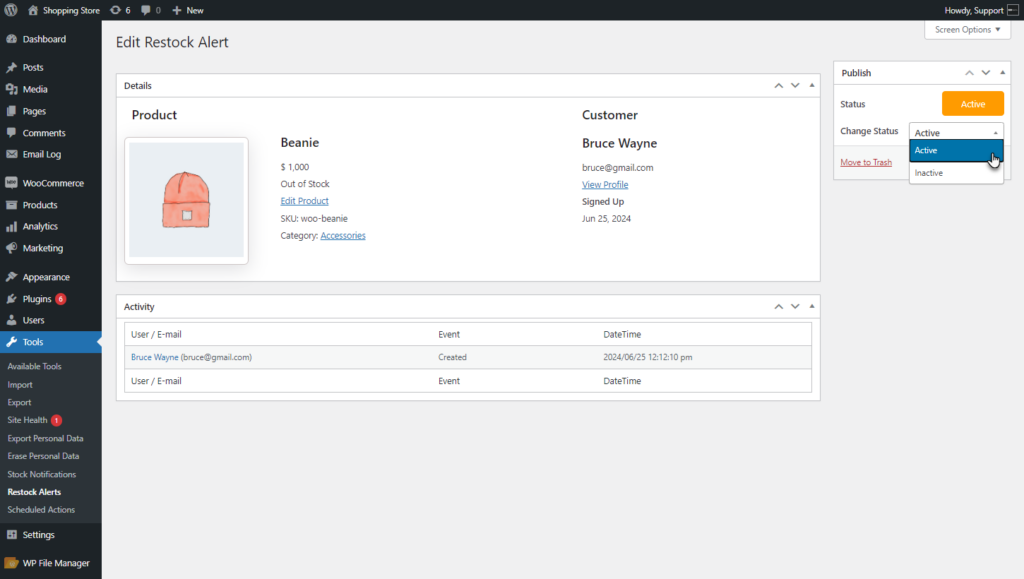Click the Out of Stock text
The height and width of the screenshot is (579, 1024).
click(305, 184)
